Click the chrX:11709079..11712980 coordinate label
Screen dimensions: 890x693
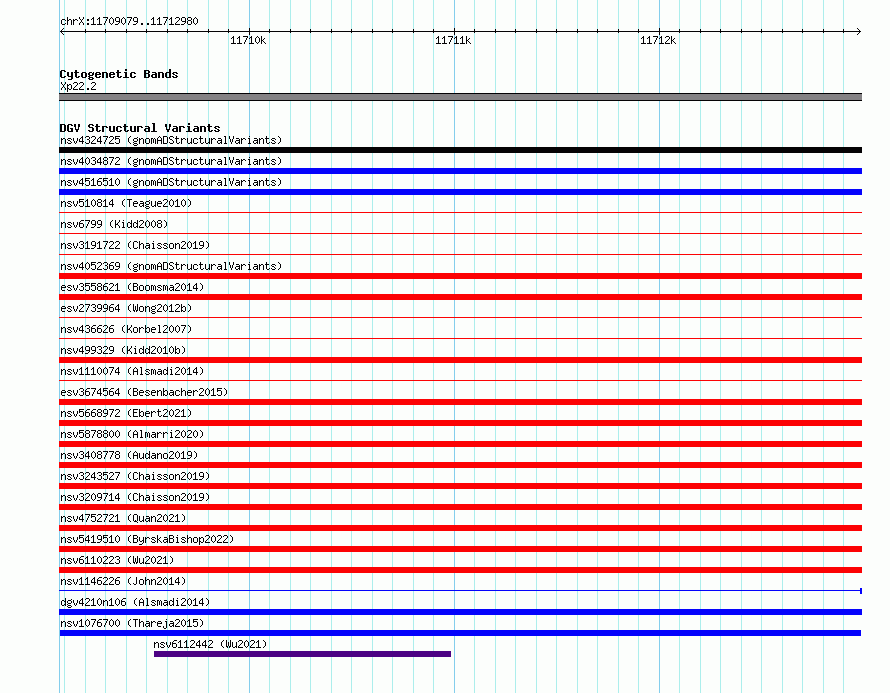[129, 22]
